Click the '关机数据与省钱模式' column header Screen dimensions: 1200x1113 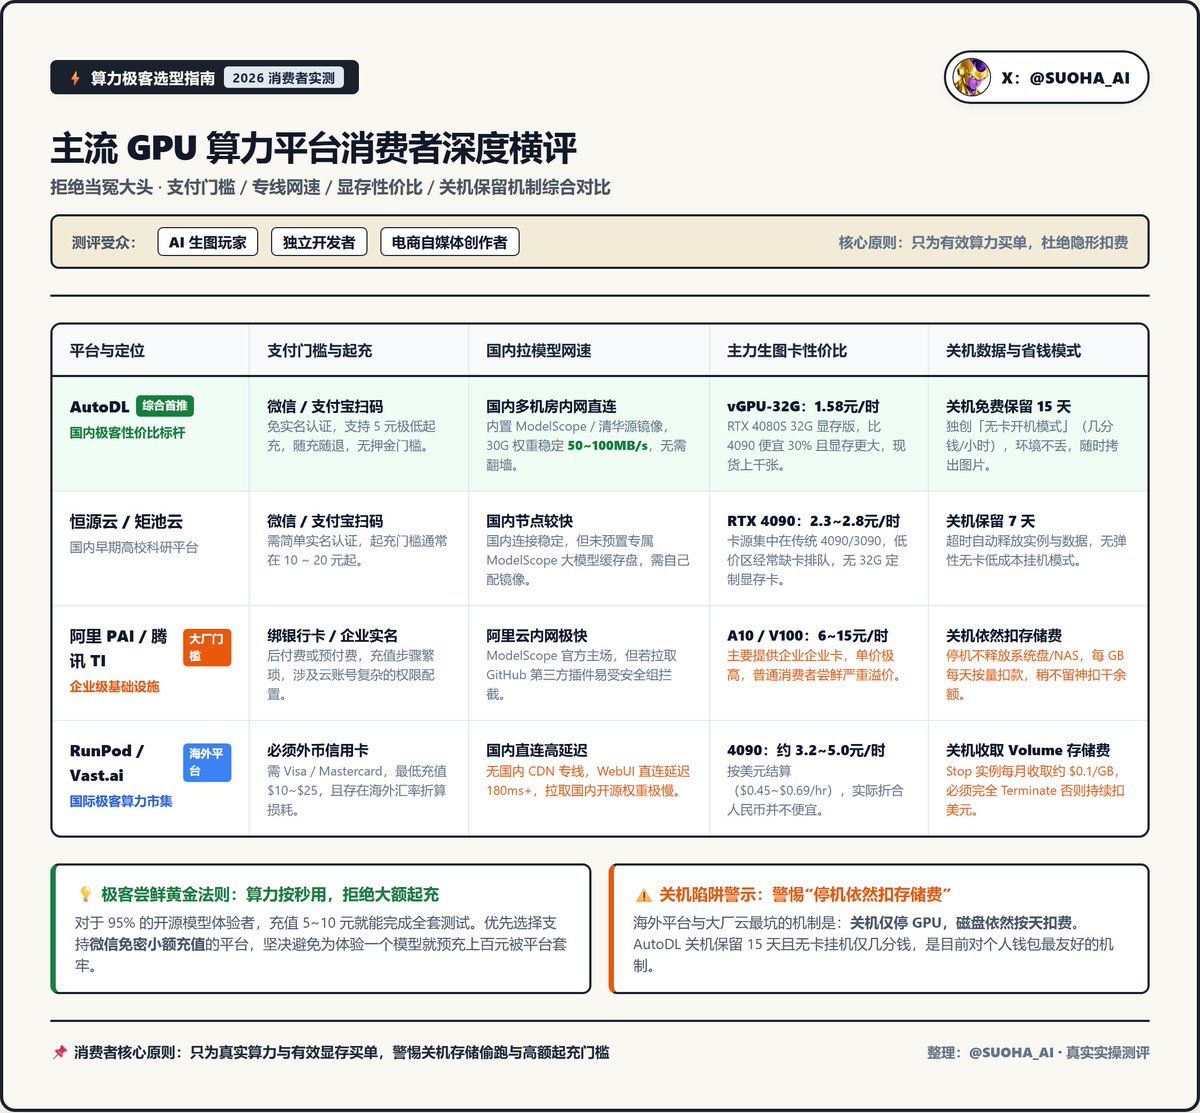click(x=1013, y=350)
